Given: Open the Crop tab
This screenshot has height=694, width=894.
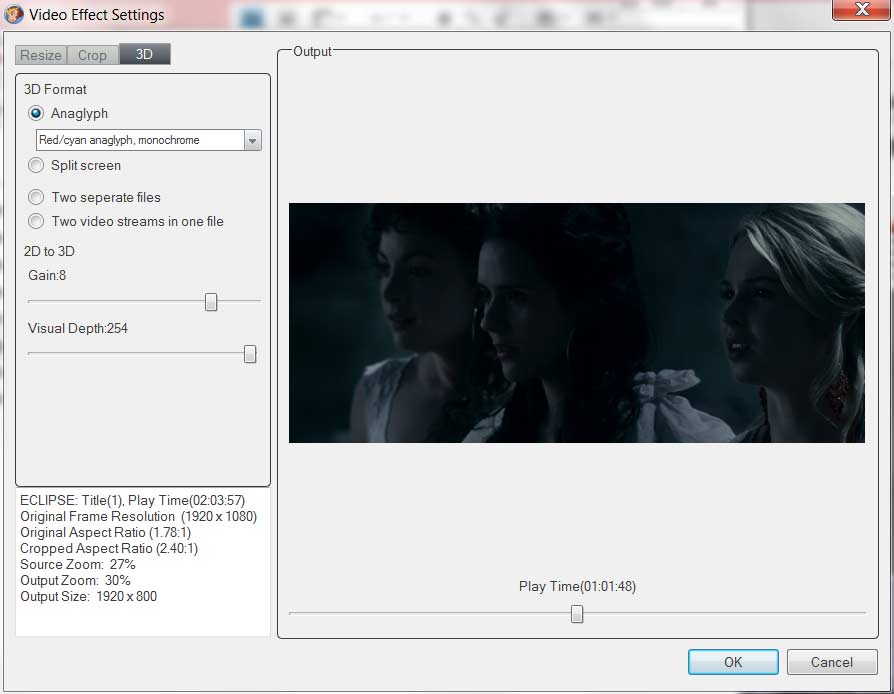Looking at the screenshot, I should point(92,55).
